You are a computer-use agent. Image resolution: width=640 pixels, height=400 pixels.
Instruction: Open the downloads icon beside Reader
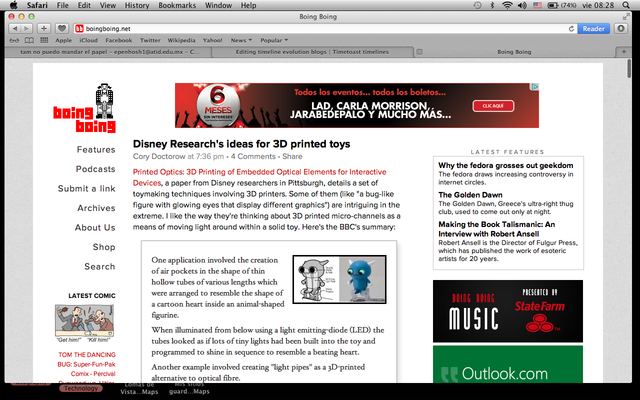click(621, 29)
